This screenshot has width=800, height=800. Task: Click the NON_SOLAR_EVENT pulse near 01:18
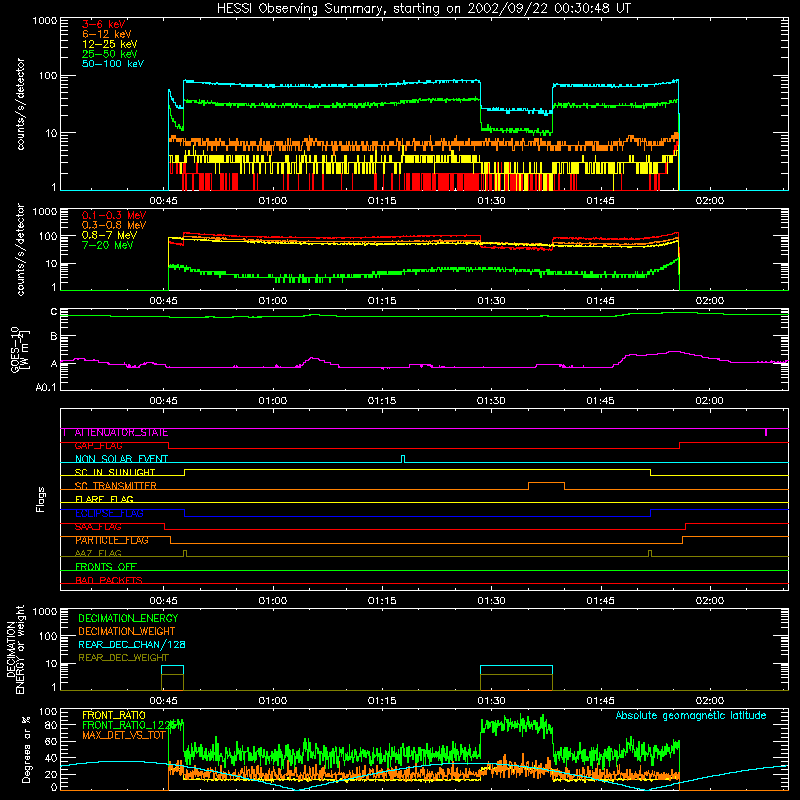[x=403, y=459]
